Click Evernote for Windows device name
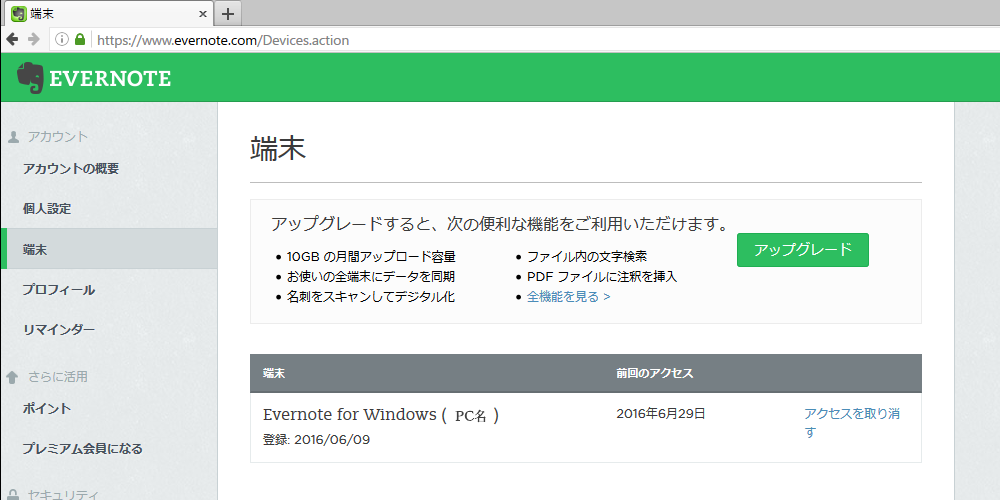The width and height of the screenshot is (1000, 500). [x=381, y=415]
